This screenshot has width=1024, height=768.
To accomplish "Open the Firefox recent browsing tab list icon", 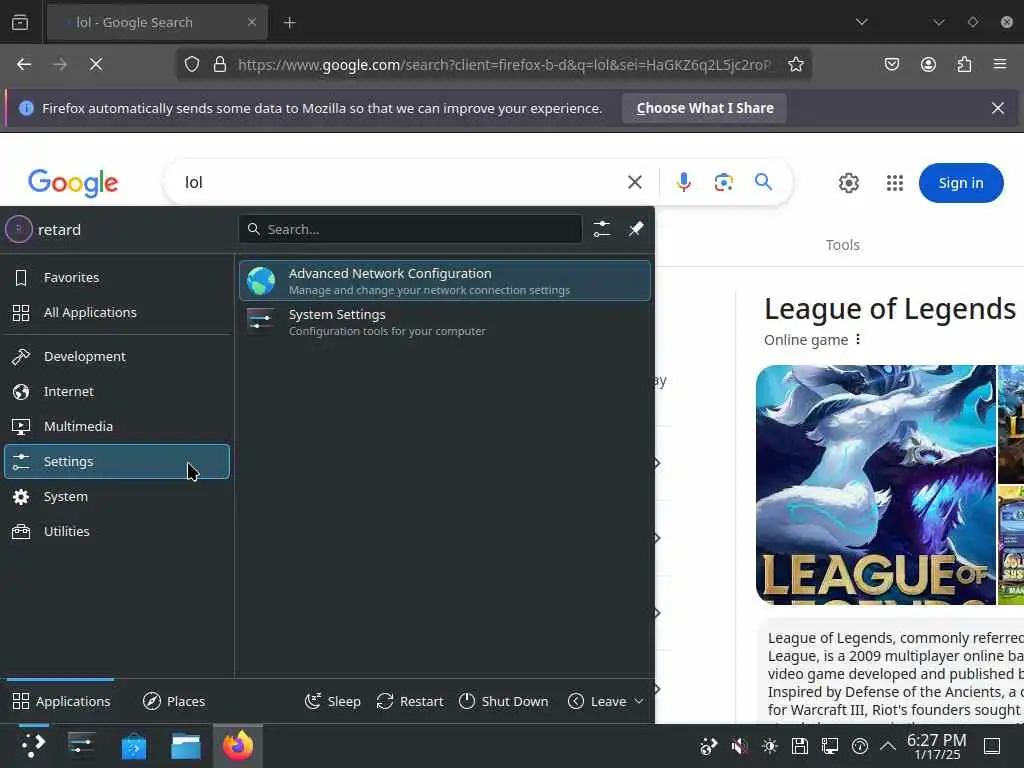I will coord(20,22).
